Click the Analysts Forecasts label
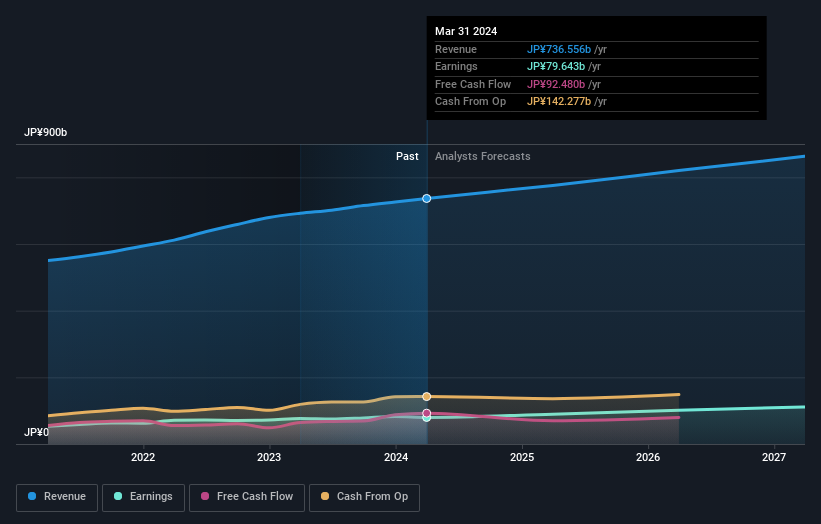The width and height of the screenshot is (821, 524). [482, 156]
